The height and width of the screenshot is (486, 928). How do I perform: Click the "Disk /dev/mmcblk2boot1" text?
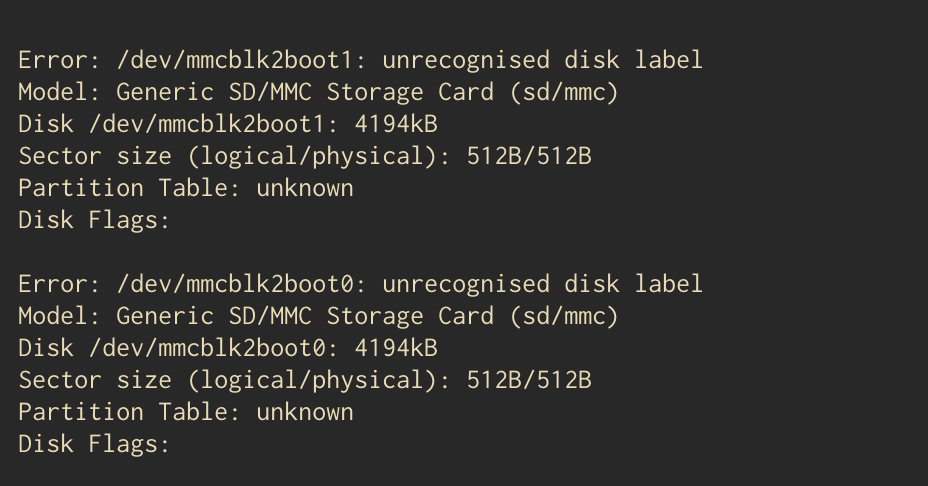click(171, 124)
